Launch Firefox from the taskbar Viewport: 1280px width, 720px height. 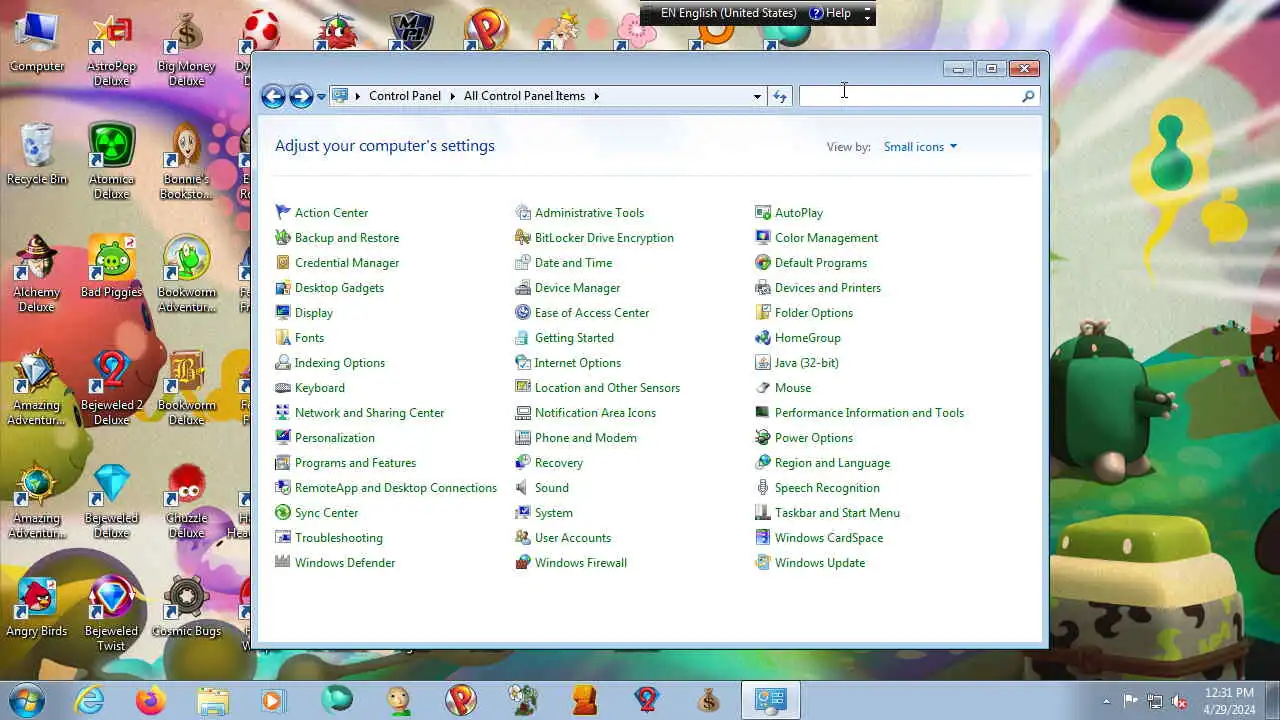click(x=151, y=701)
